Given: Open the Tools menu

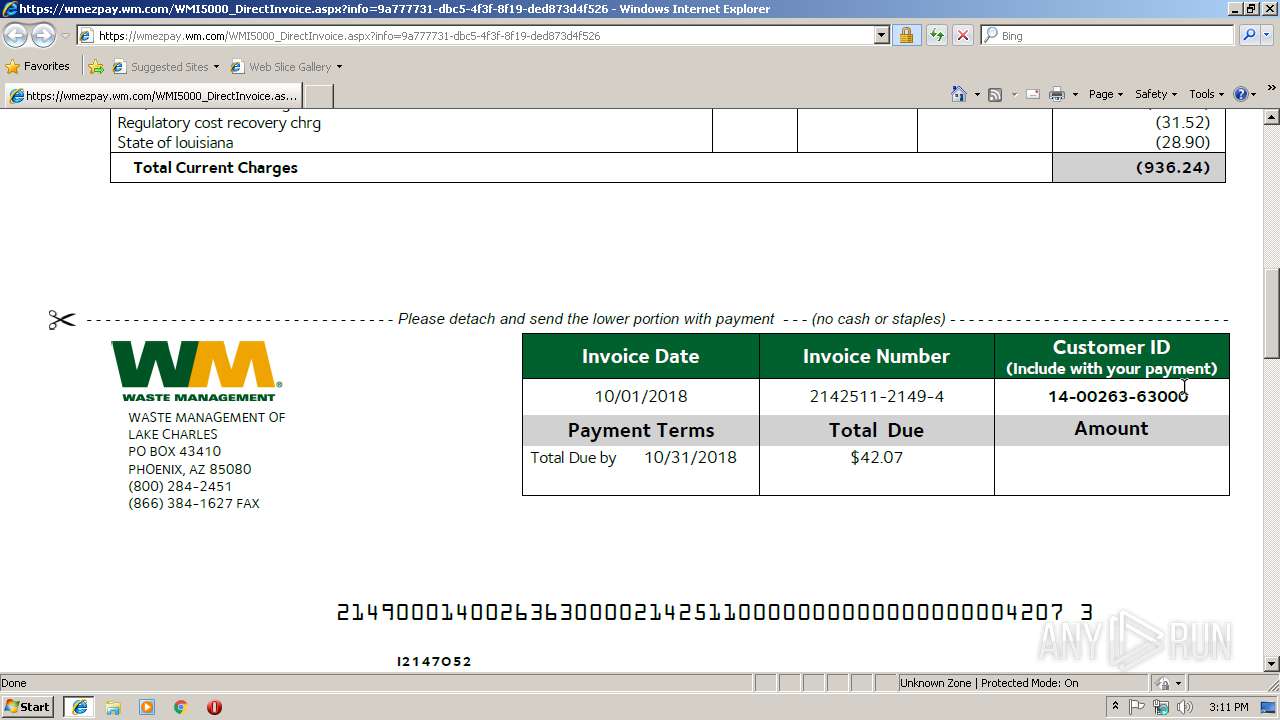Looking at the screenshot, I should (x=1205, y=94).
